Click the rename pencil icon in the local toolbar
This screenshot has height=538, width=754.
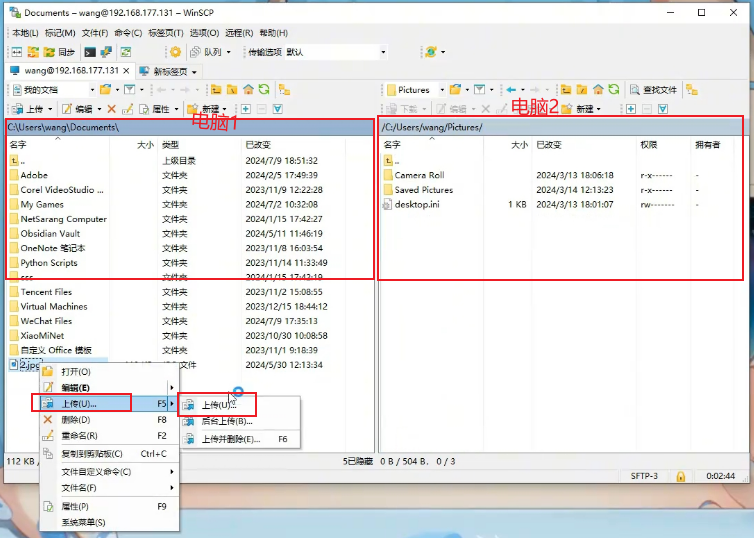(x=127, y=109)
